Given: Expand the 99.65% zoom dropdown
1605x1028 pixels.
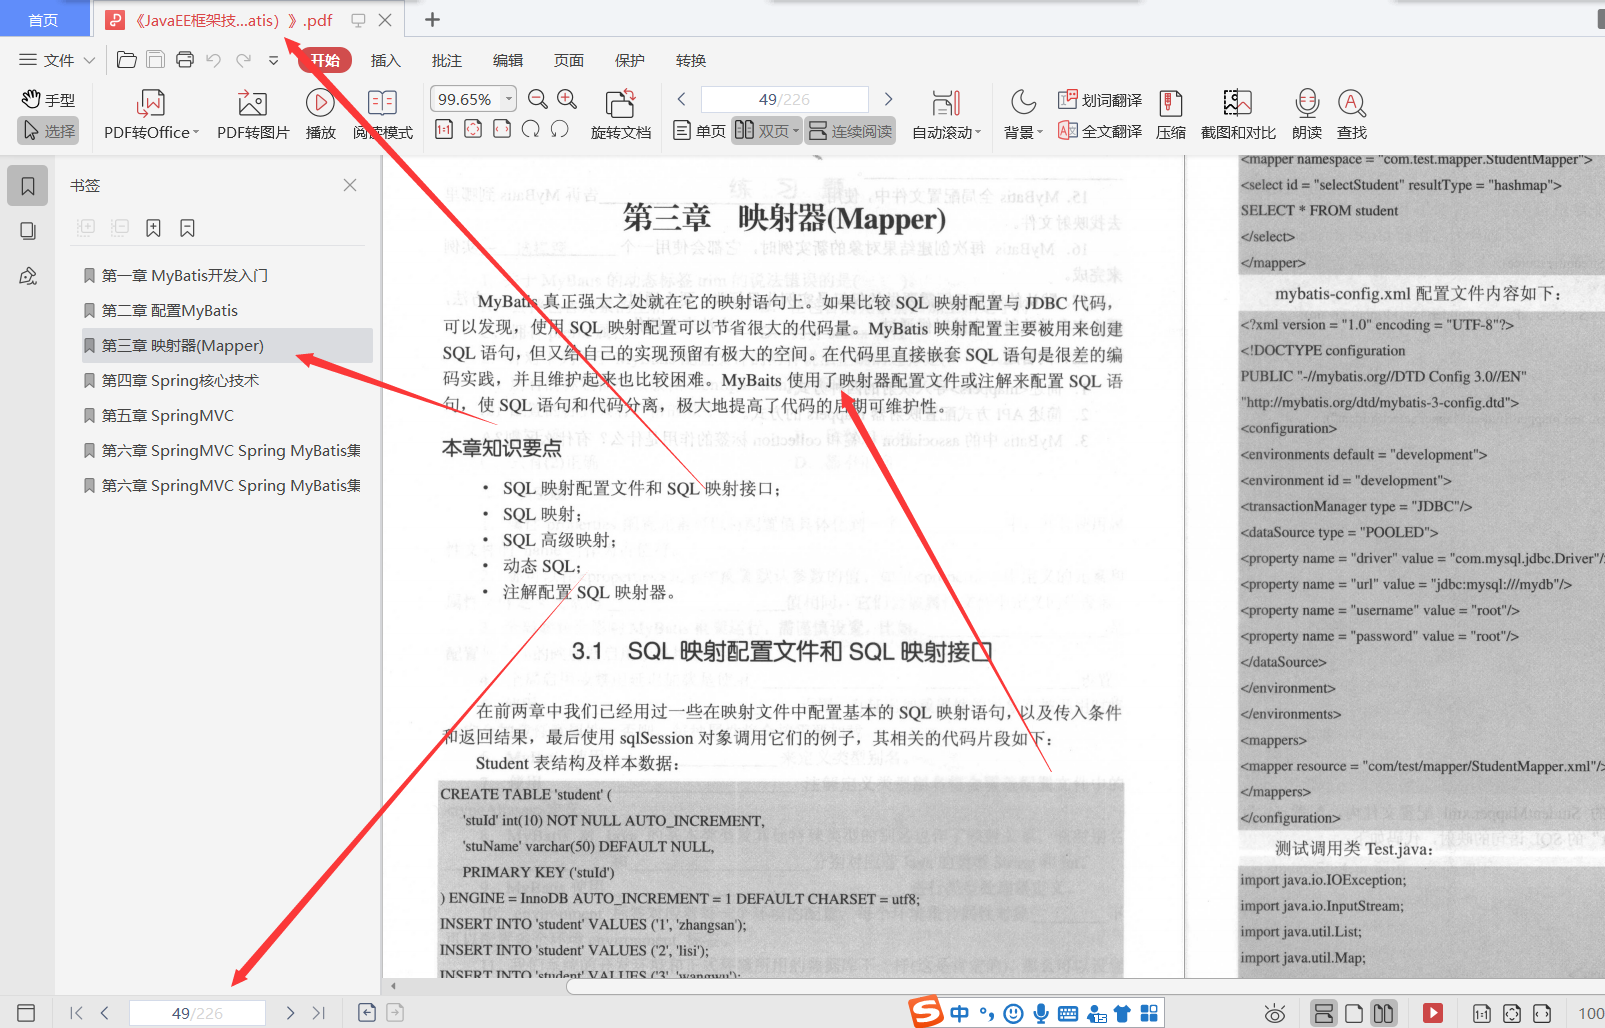Looking at the screenshot, I should [x=509, y=99].
